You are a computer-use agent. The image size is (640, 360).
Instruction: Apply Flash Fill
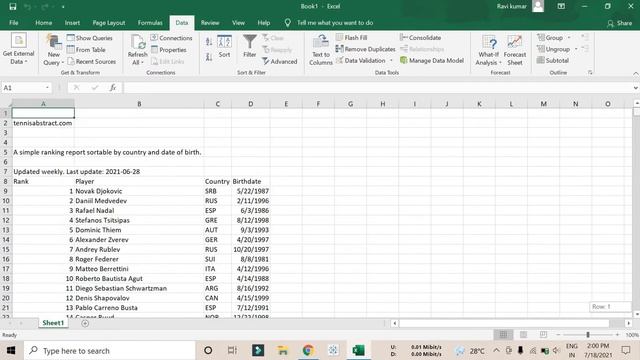pos(351,38)
